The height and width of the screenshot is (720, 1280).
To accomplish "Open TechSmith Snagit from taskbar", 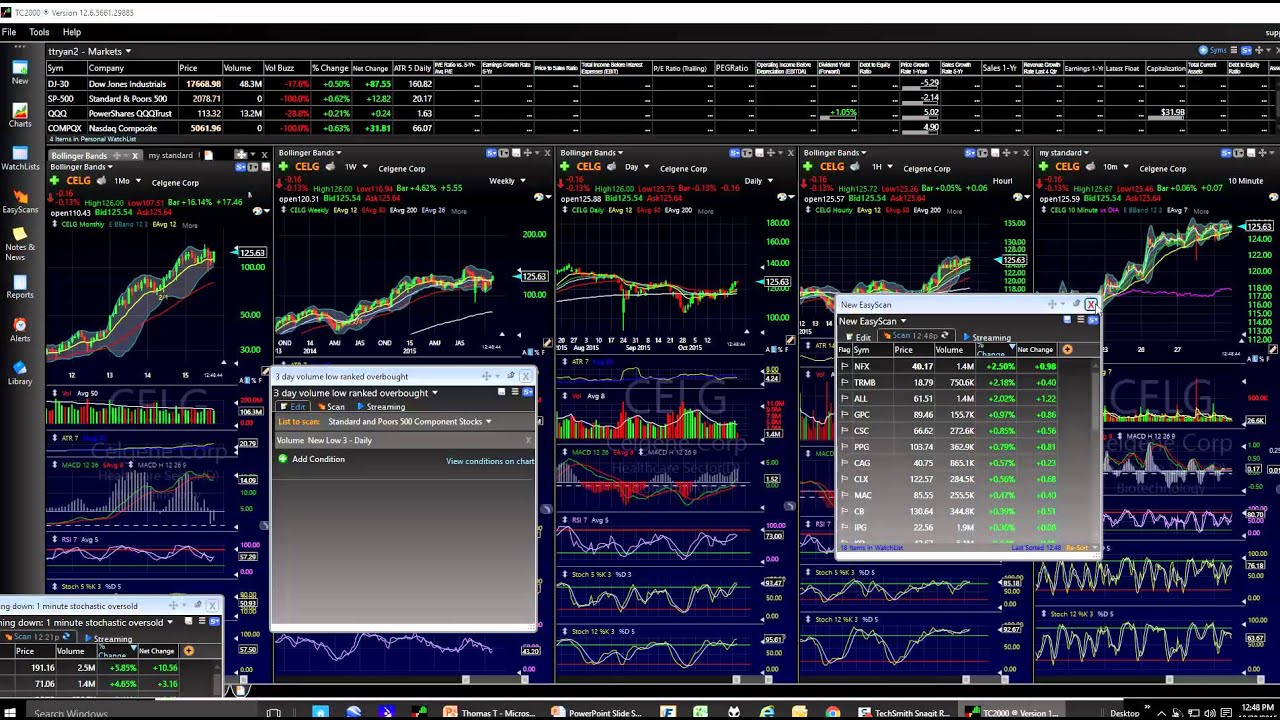I will point(905,713).
